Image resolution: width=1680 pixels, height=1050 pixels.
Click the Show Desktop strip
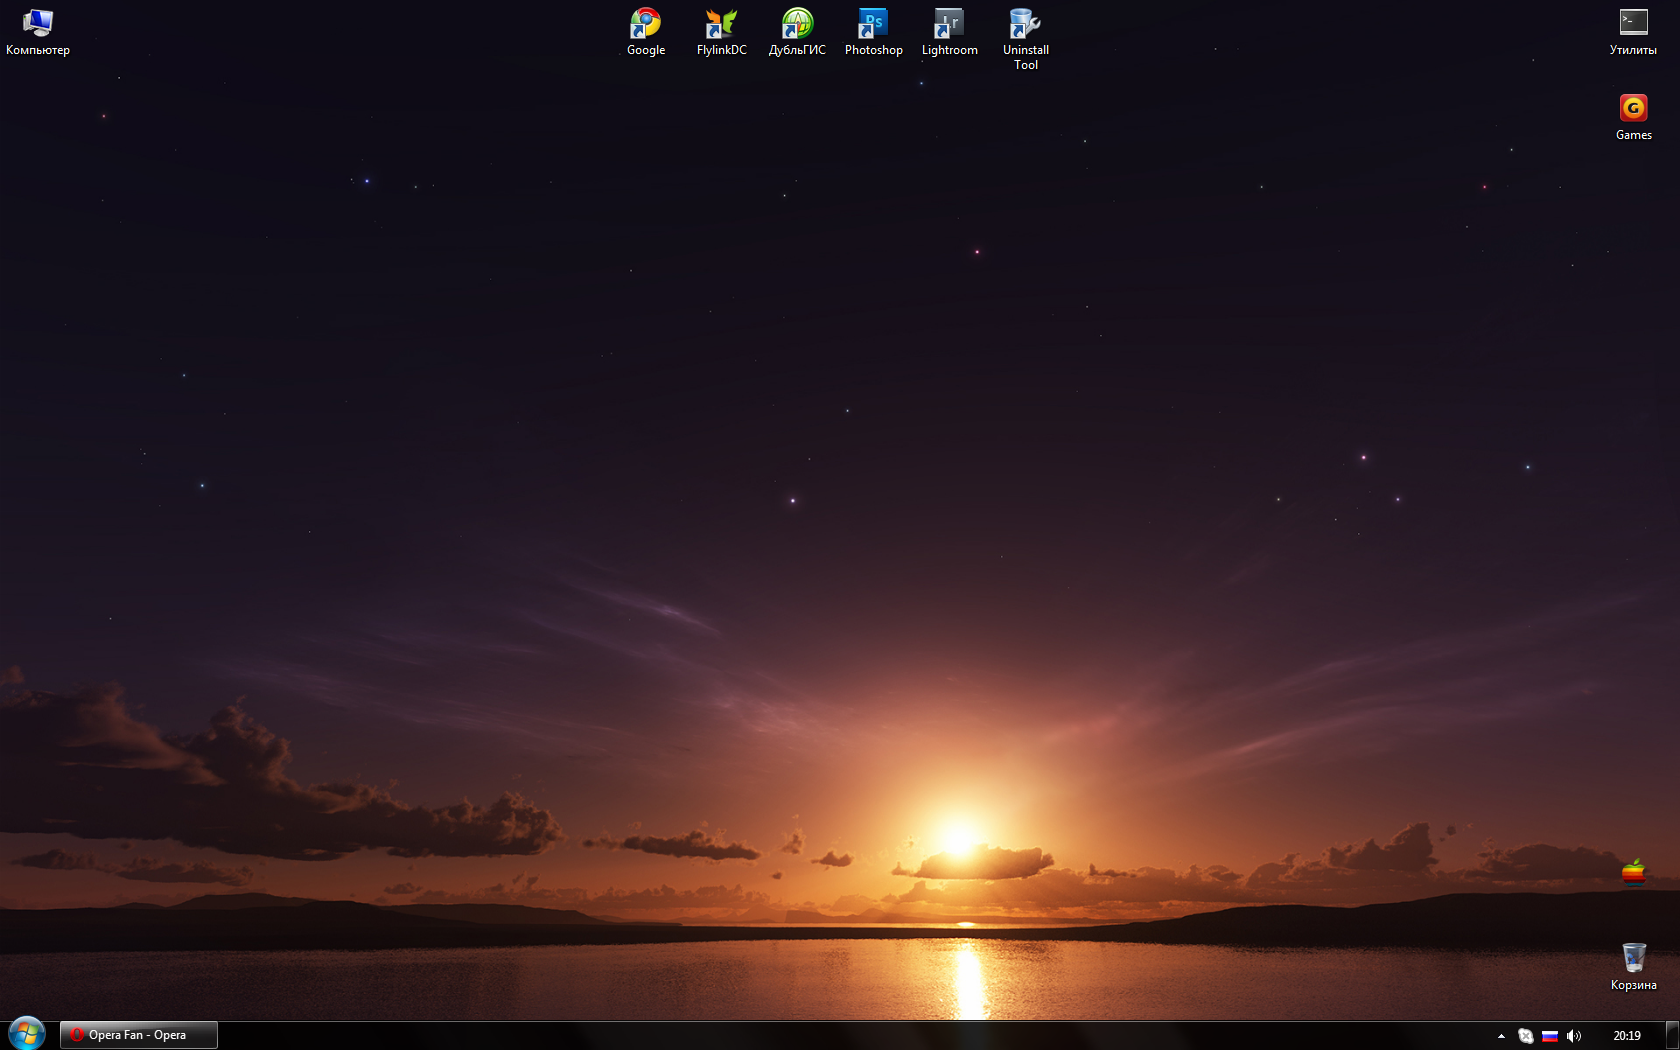pos(1672,1035)
